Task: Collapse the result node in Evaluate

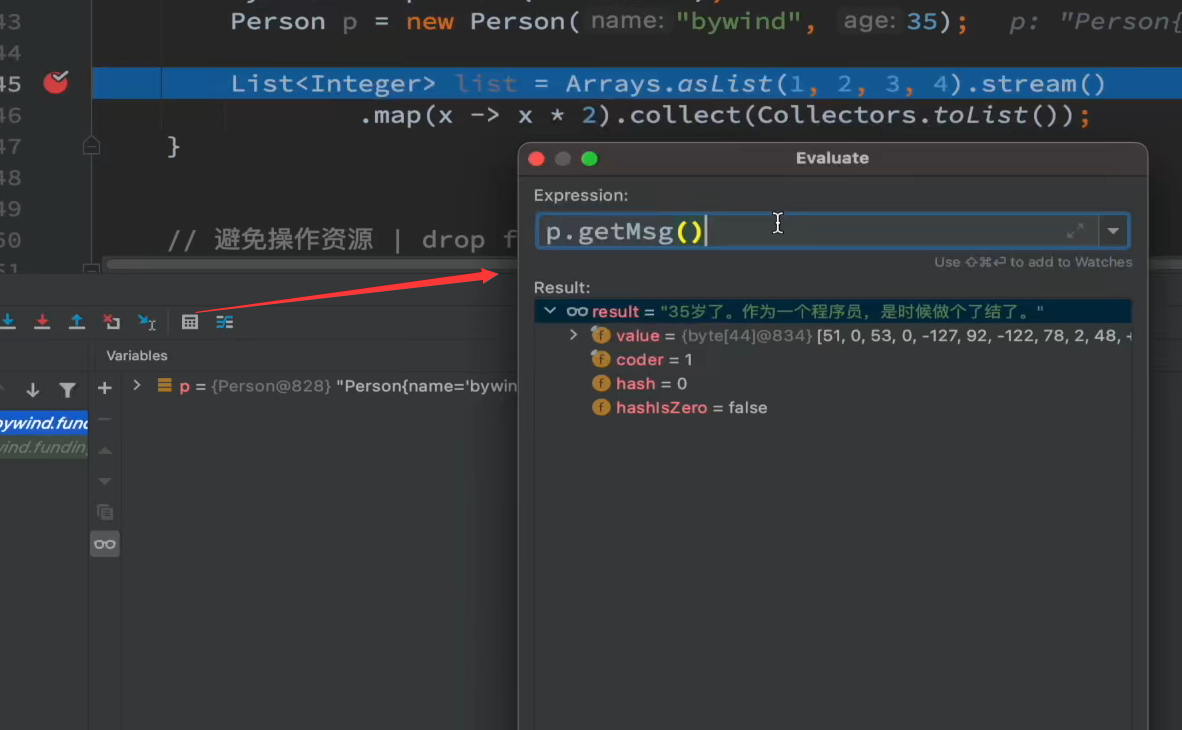Action: point(550,311)
